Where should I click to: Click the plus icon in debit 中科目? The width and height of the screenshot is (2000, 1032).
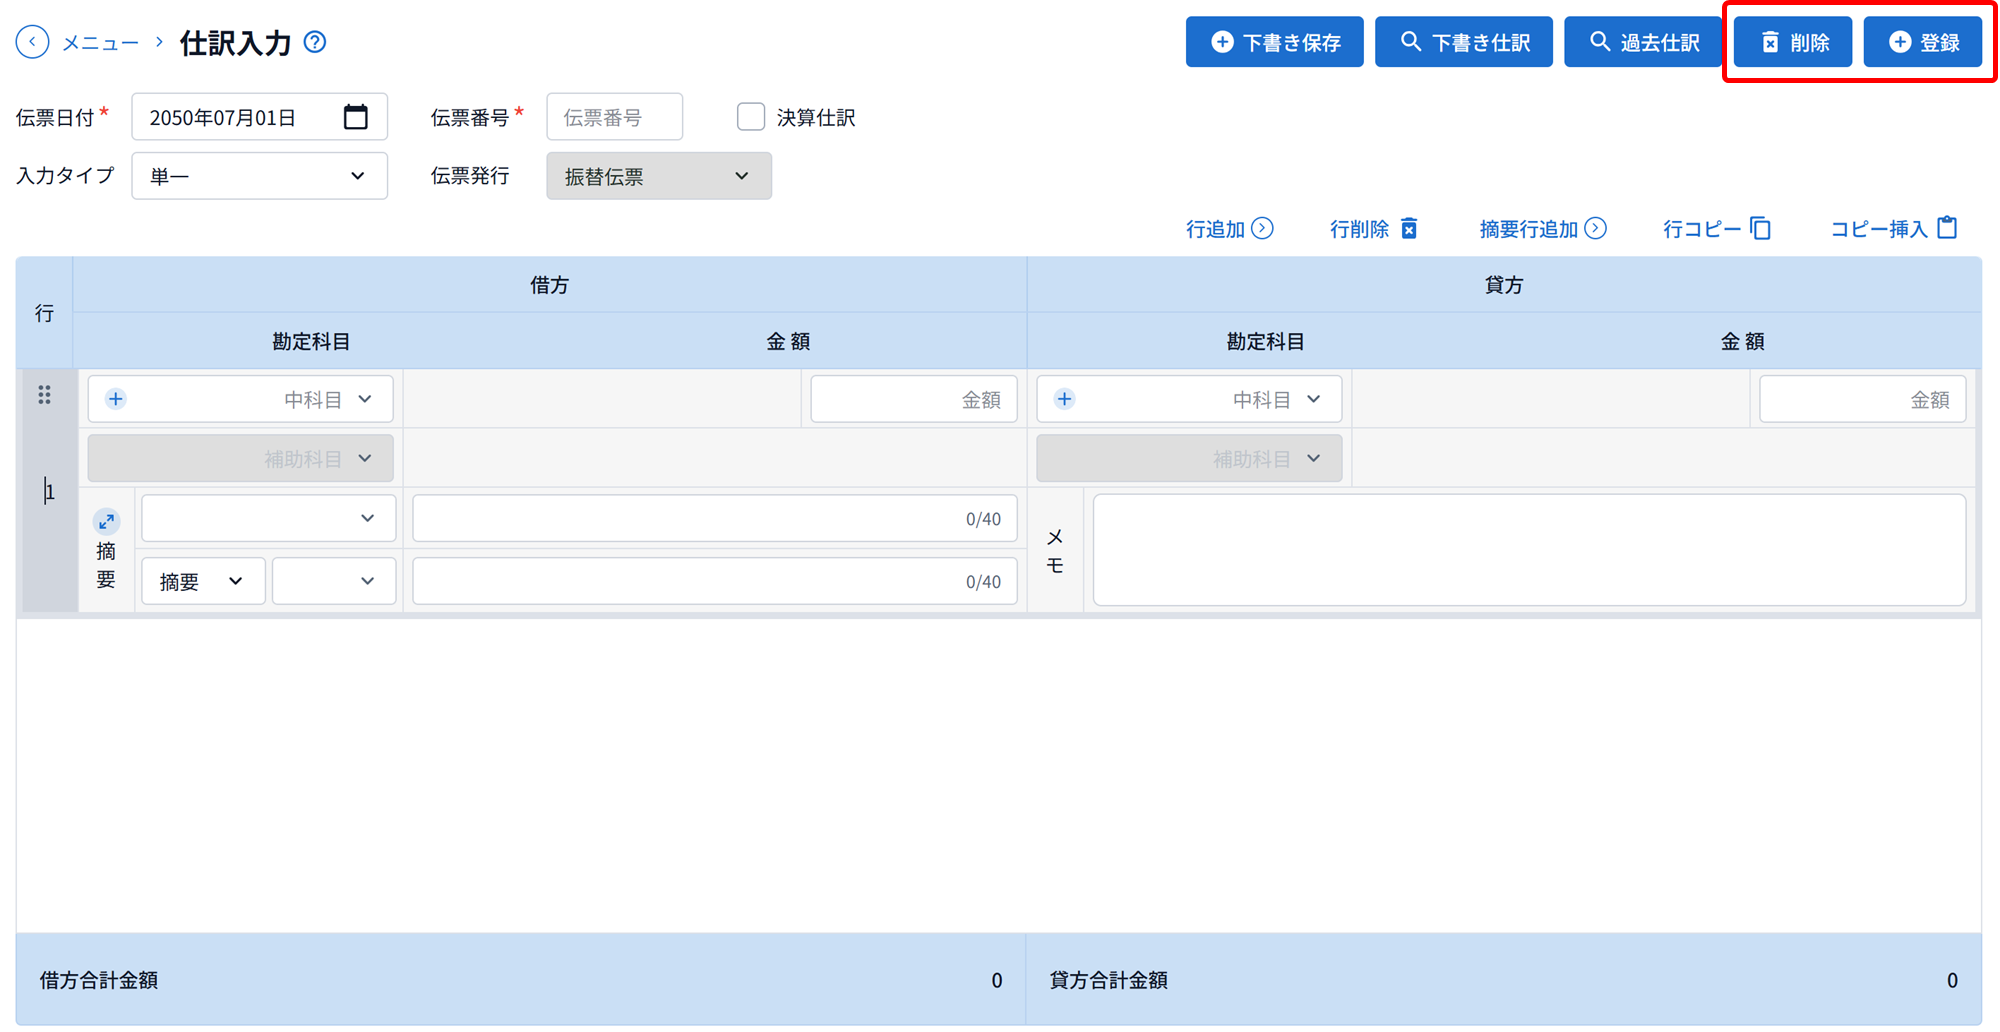coord(116,399)
